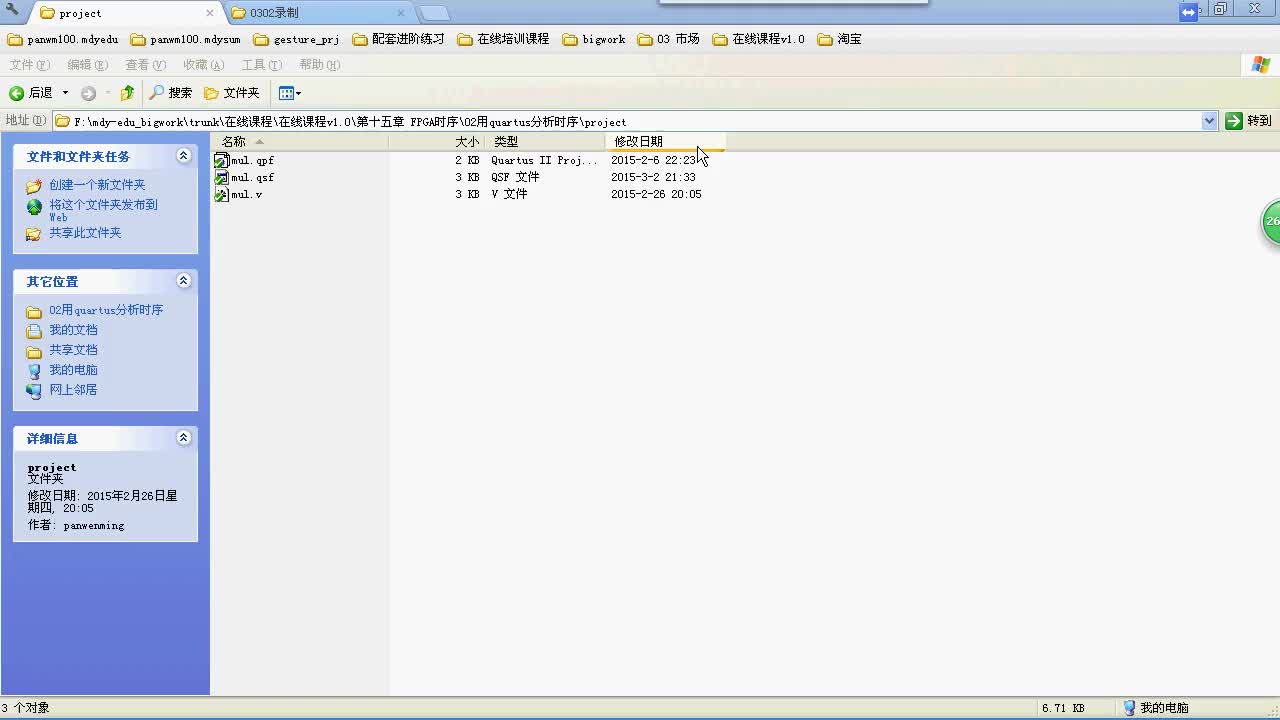Viewport: 1280px width, 720px height.
Task: Open the 收藏(A) menu
Action: [203, 65]
